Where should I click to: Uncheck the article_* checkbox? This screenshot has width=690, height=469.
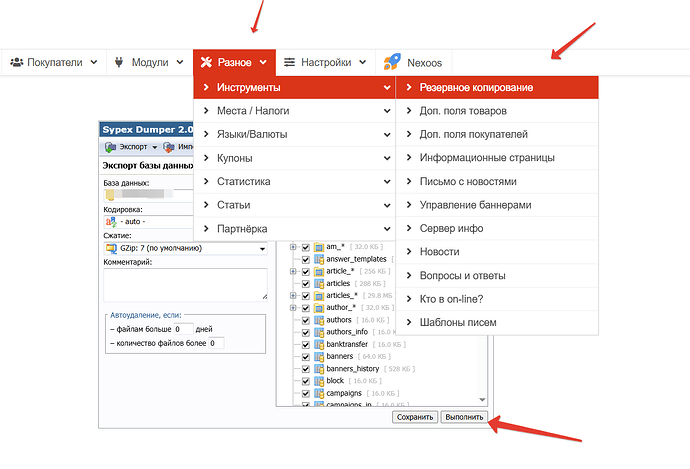coord(306,271)
